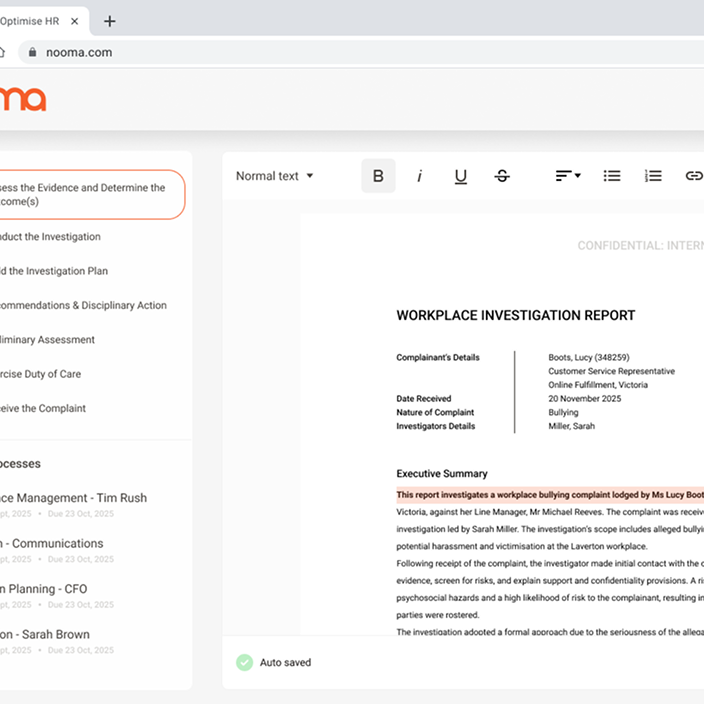
Task: Click complainant name Boots, Lucy (348259)
Action: [x=589, y=357]
